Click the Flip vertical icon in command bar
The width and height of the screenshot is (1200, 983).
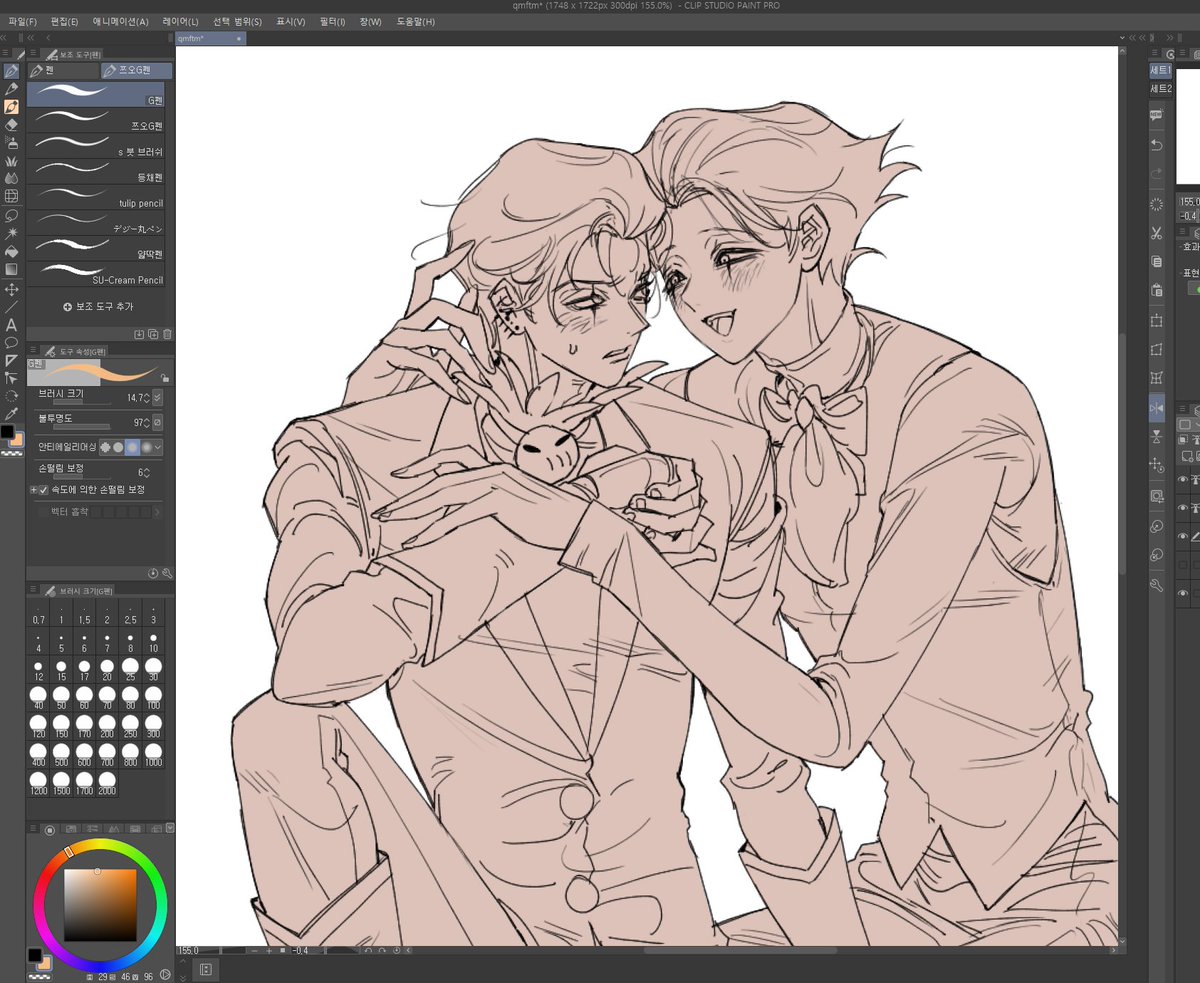tap(1157, 436)
